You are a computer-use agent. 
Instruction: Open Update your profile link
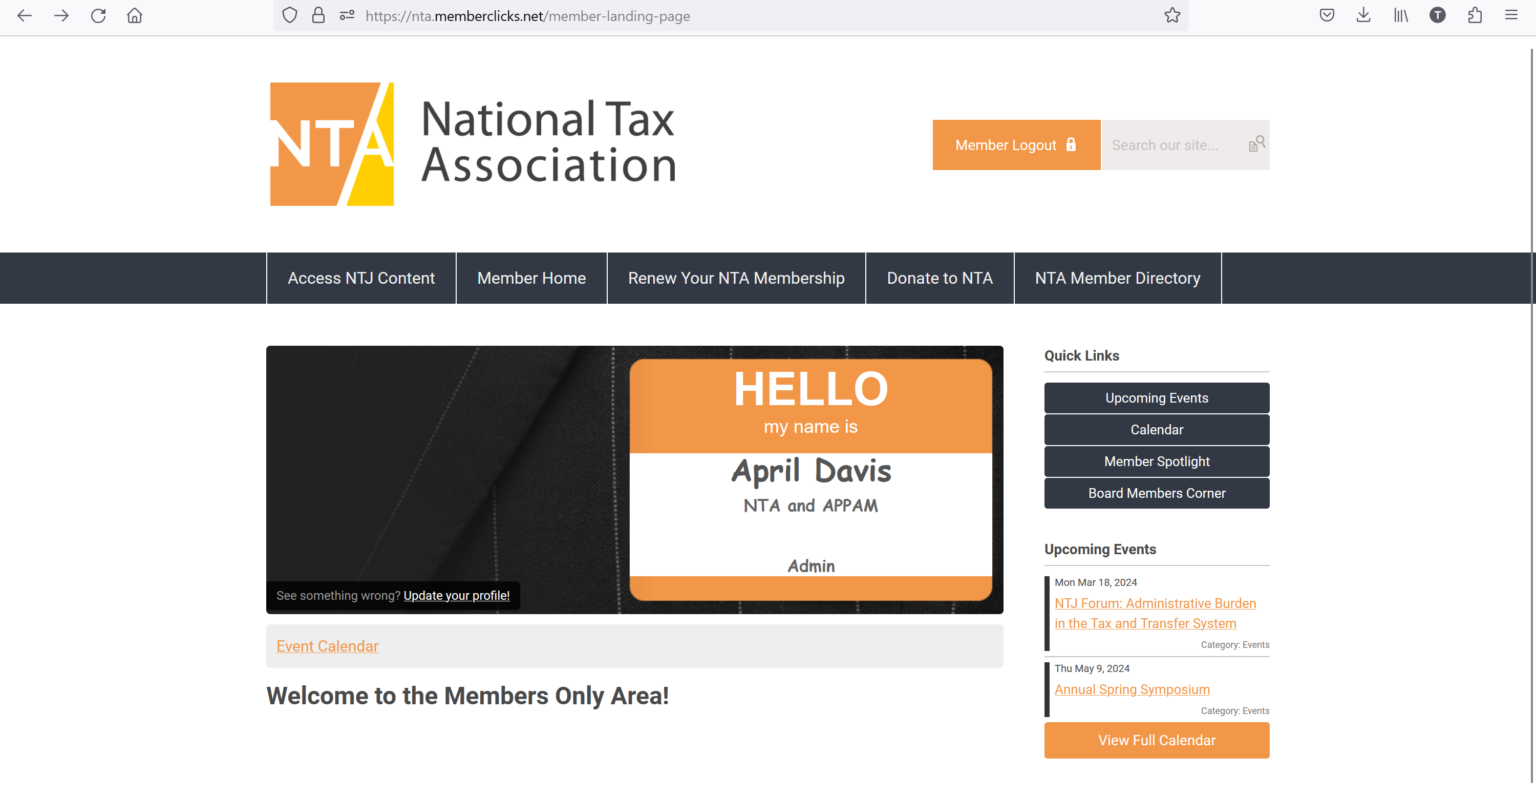(x=456, y=595)
